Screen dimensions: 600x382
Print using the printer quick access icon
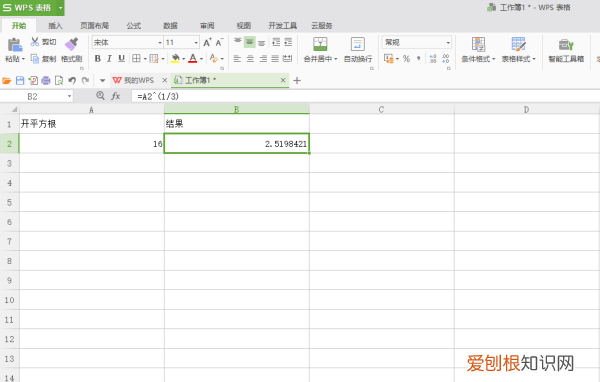[x=46, y=80]
